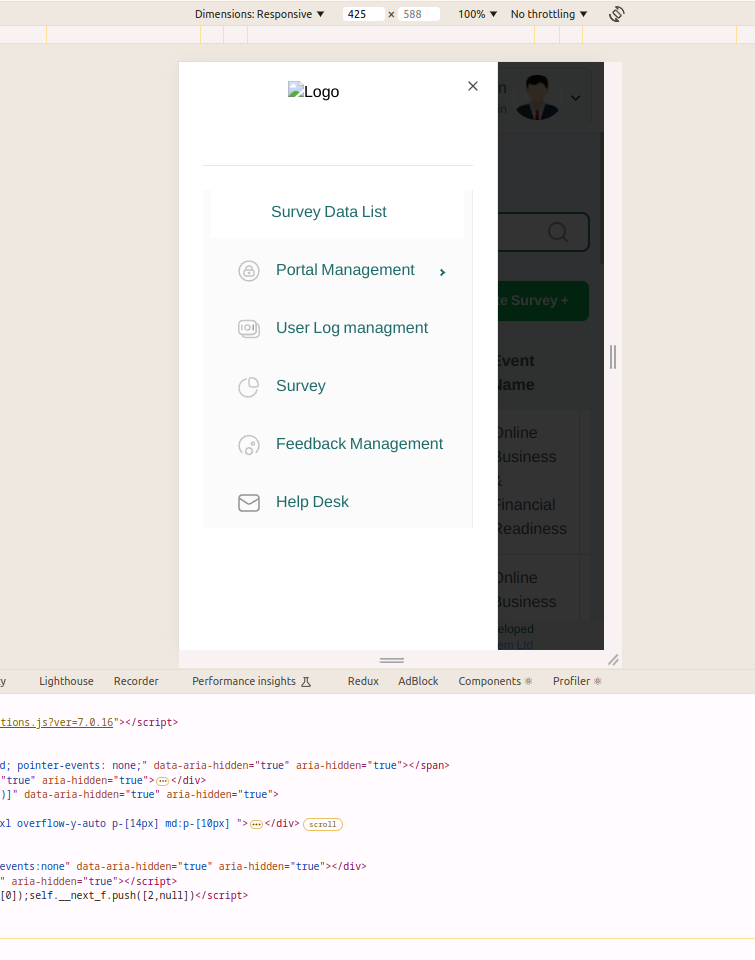Close the sidebar menu with X

point(473,86)
